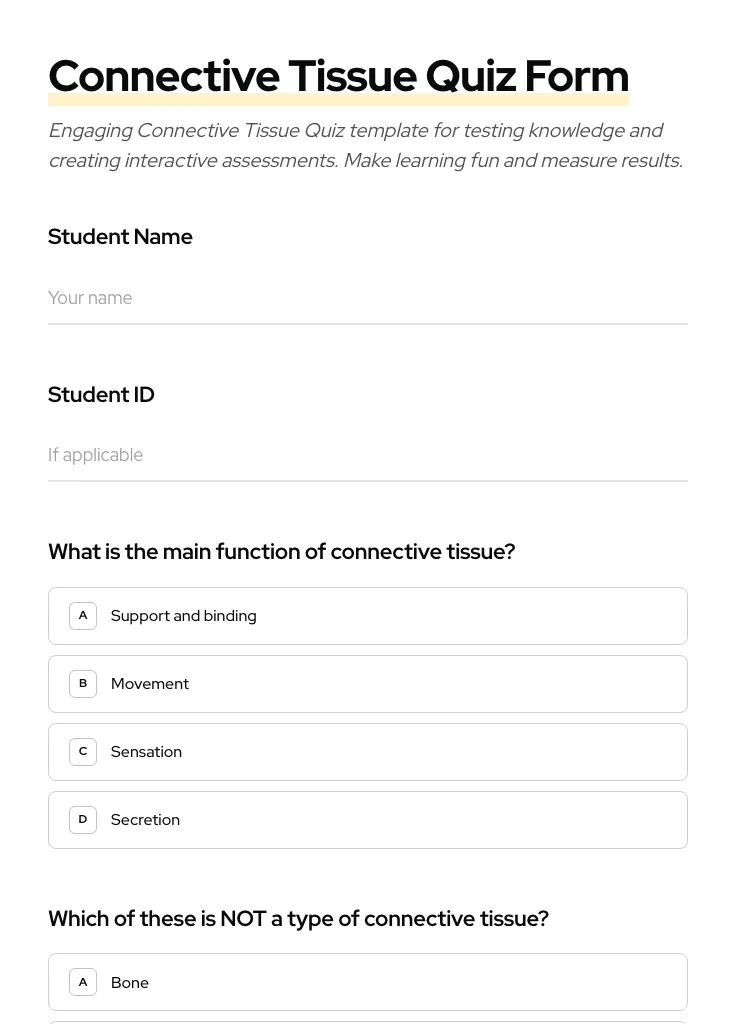Click the letter A badge next to Support
Image resolution: width=736 pixels, height=1024 pixels.
83,615
